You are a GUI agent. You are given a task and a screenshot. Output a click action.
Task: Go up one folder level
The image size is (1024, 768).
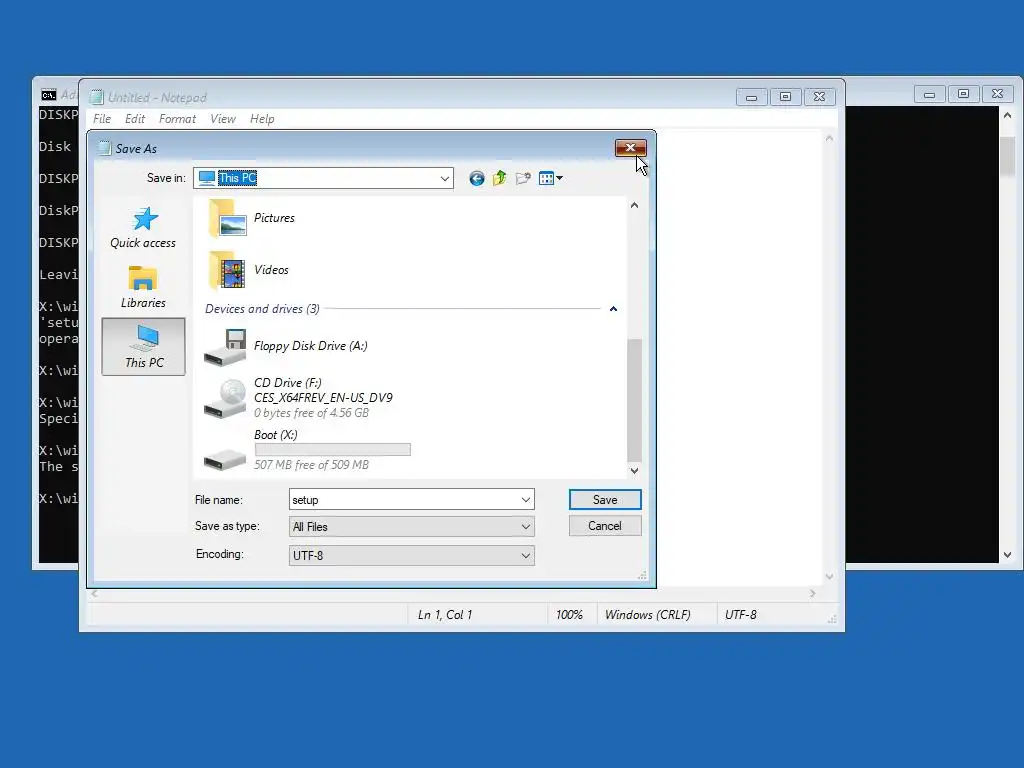point(500,178)
